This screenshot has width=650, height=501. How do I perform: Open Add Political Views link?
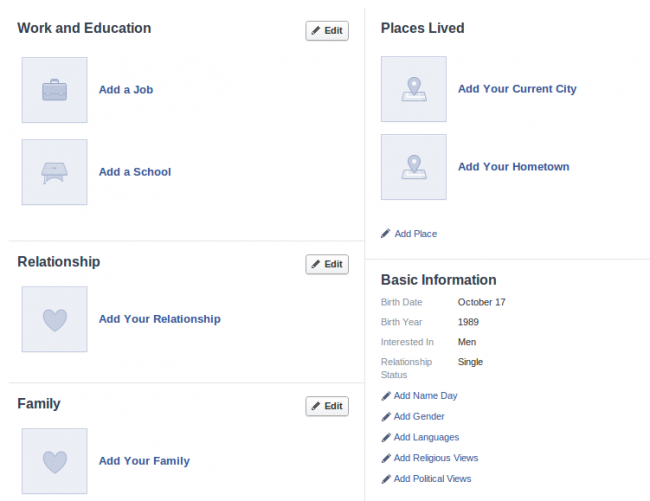pos(432,479)
